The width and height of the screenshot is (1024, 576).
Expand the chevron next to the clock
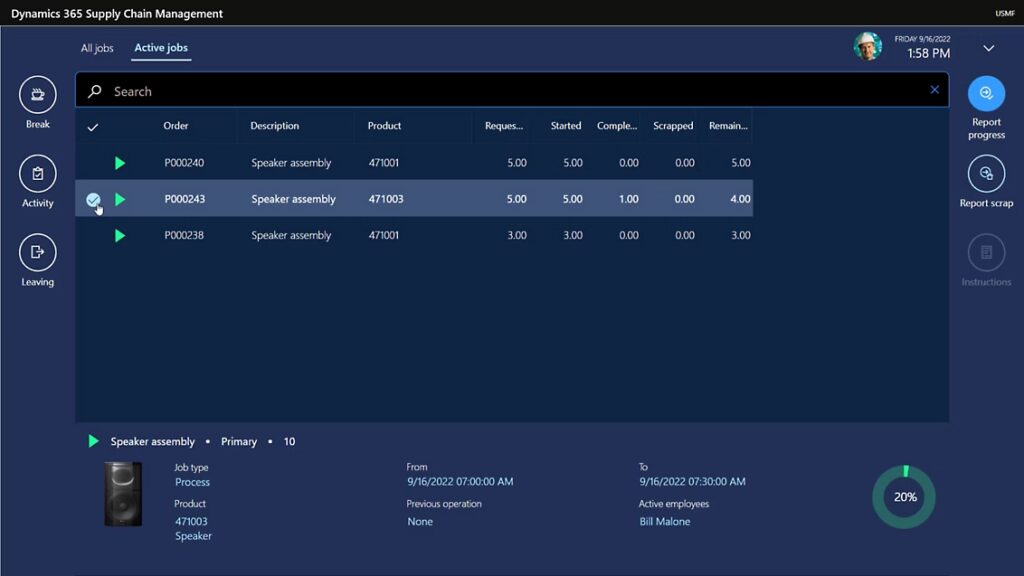[988, 48]
